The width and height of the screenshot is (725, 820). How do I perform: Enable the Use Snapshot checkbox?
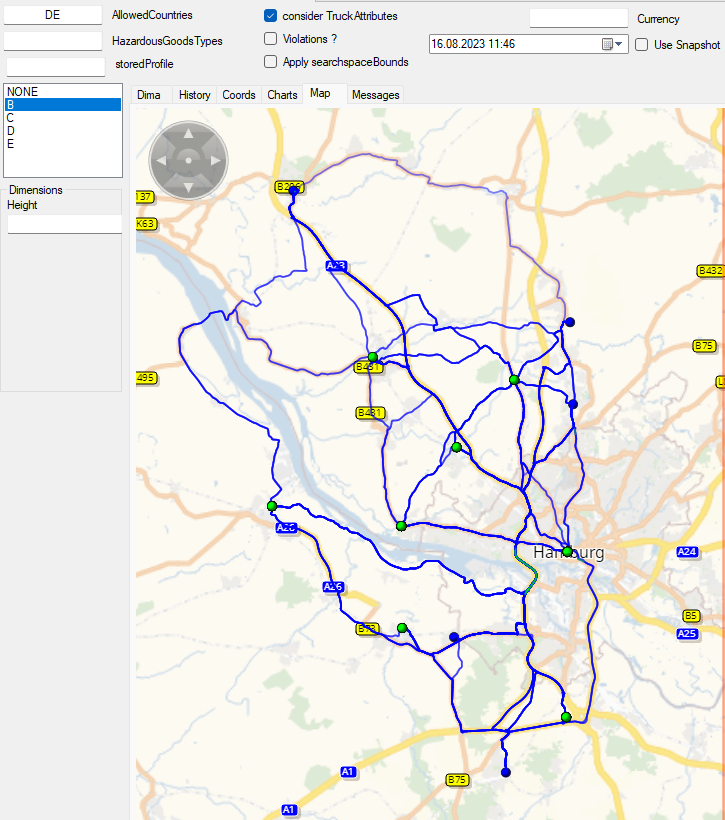click(642, 45)
